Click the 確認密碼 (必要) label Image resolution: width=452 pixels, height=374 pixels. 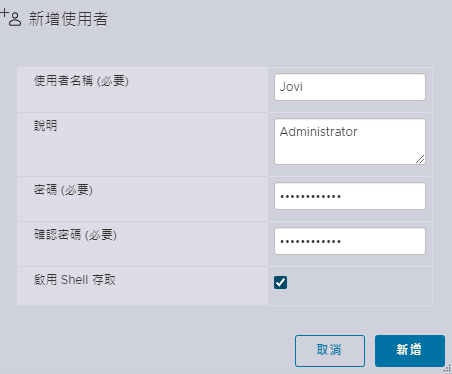(75, 235)
